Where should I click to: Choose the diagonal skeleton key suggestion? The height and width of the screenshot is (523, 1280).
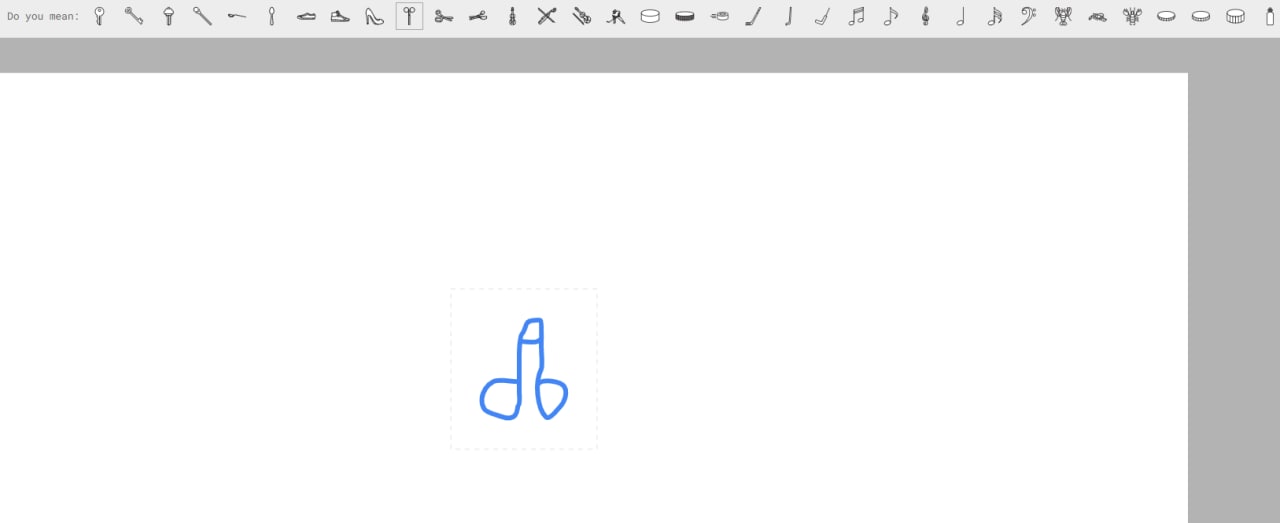pyautogui.click(x=134, y=16)
